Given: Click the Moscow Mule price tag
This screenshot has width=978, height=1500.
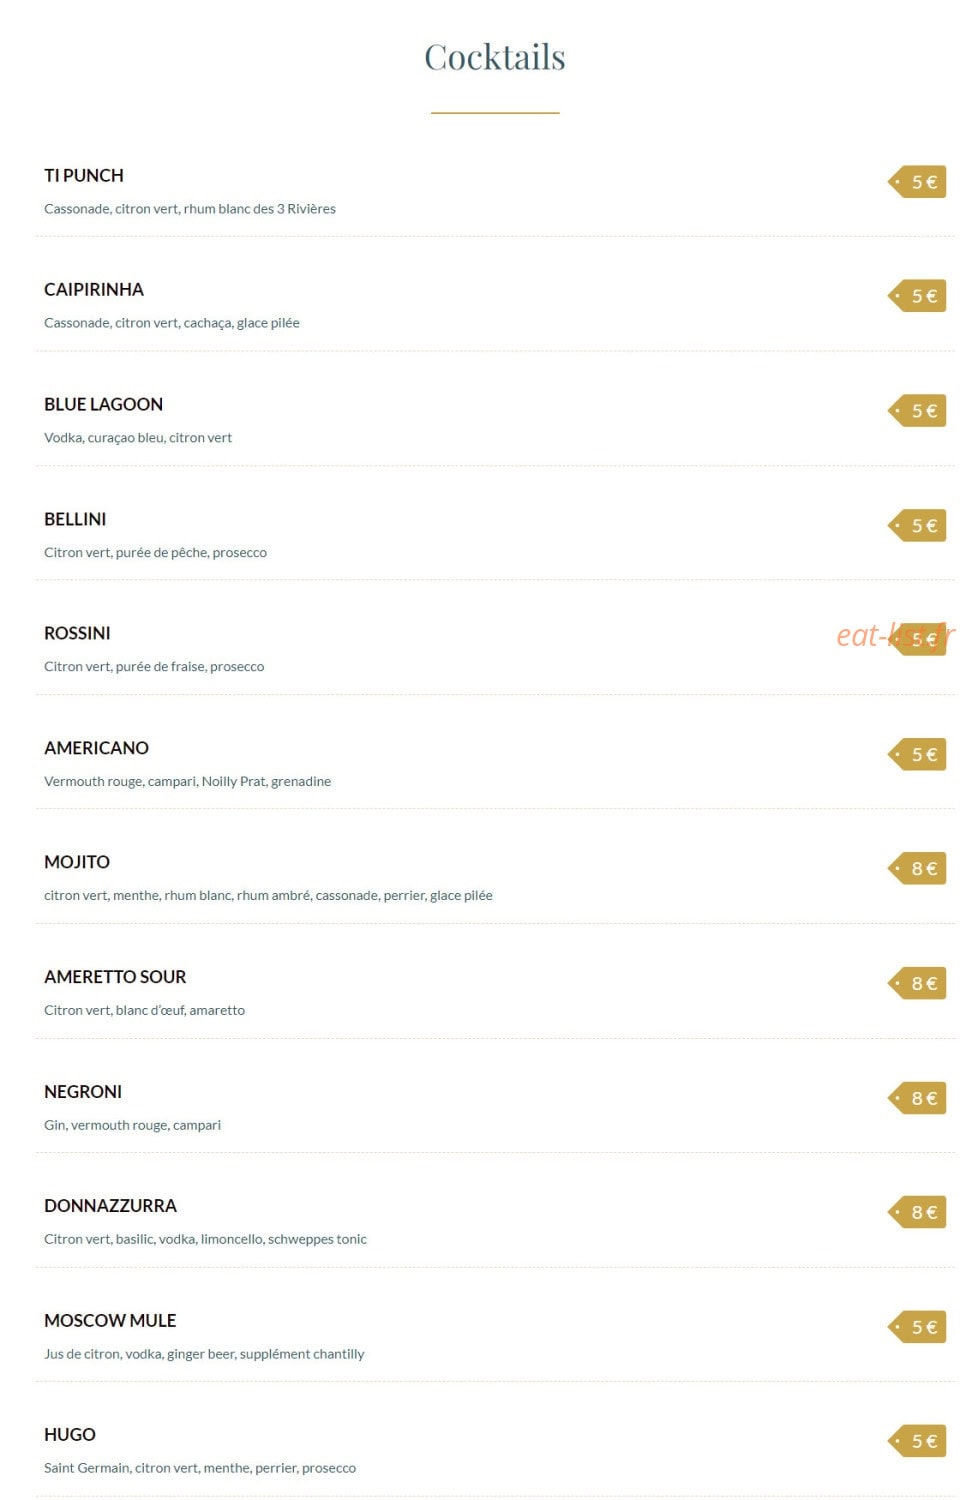Looking at the screenshot, I should click(x=917, y=1327).
